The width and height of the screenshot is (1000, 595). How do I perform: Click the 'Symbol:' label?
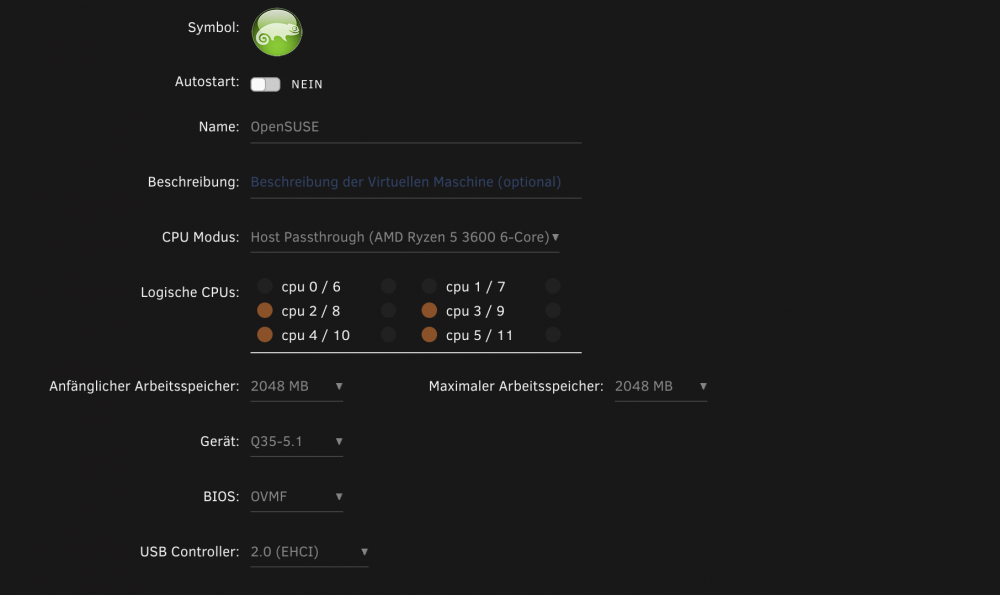213,27
